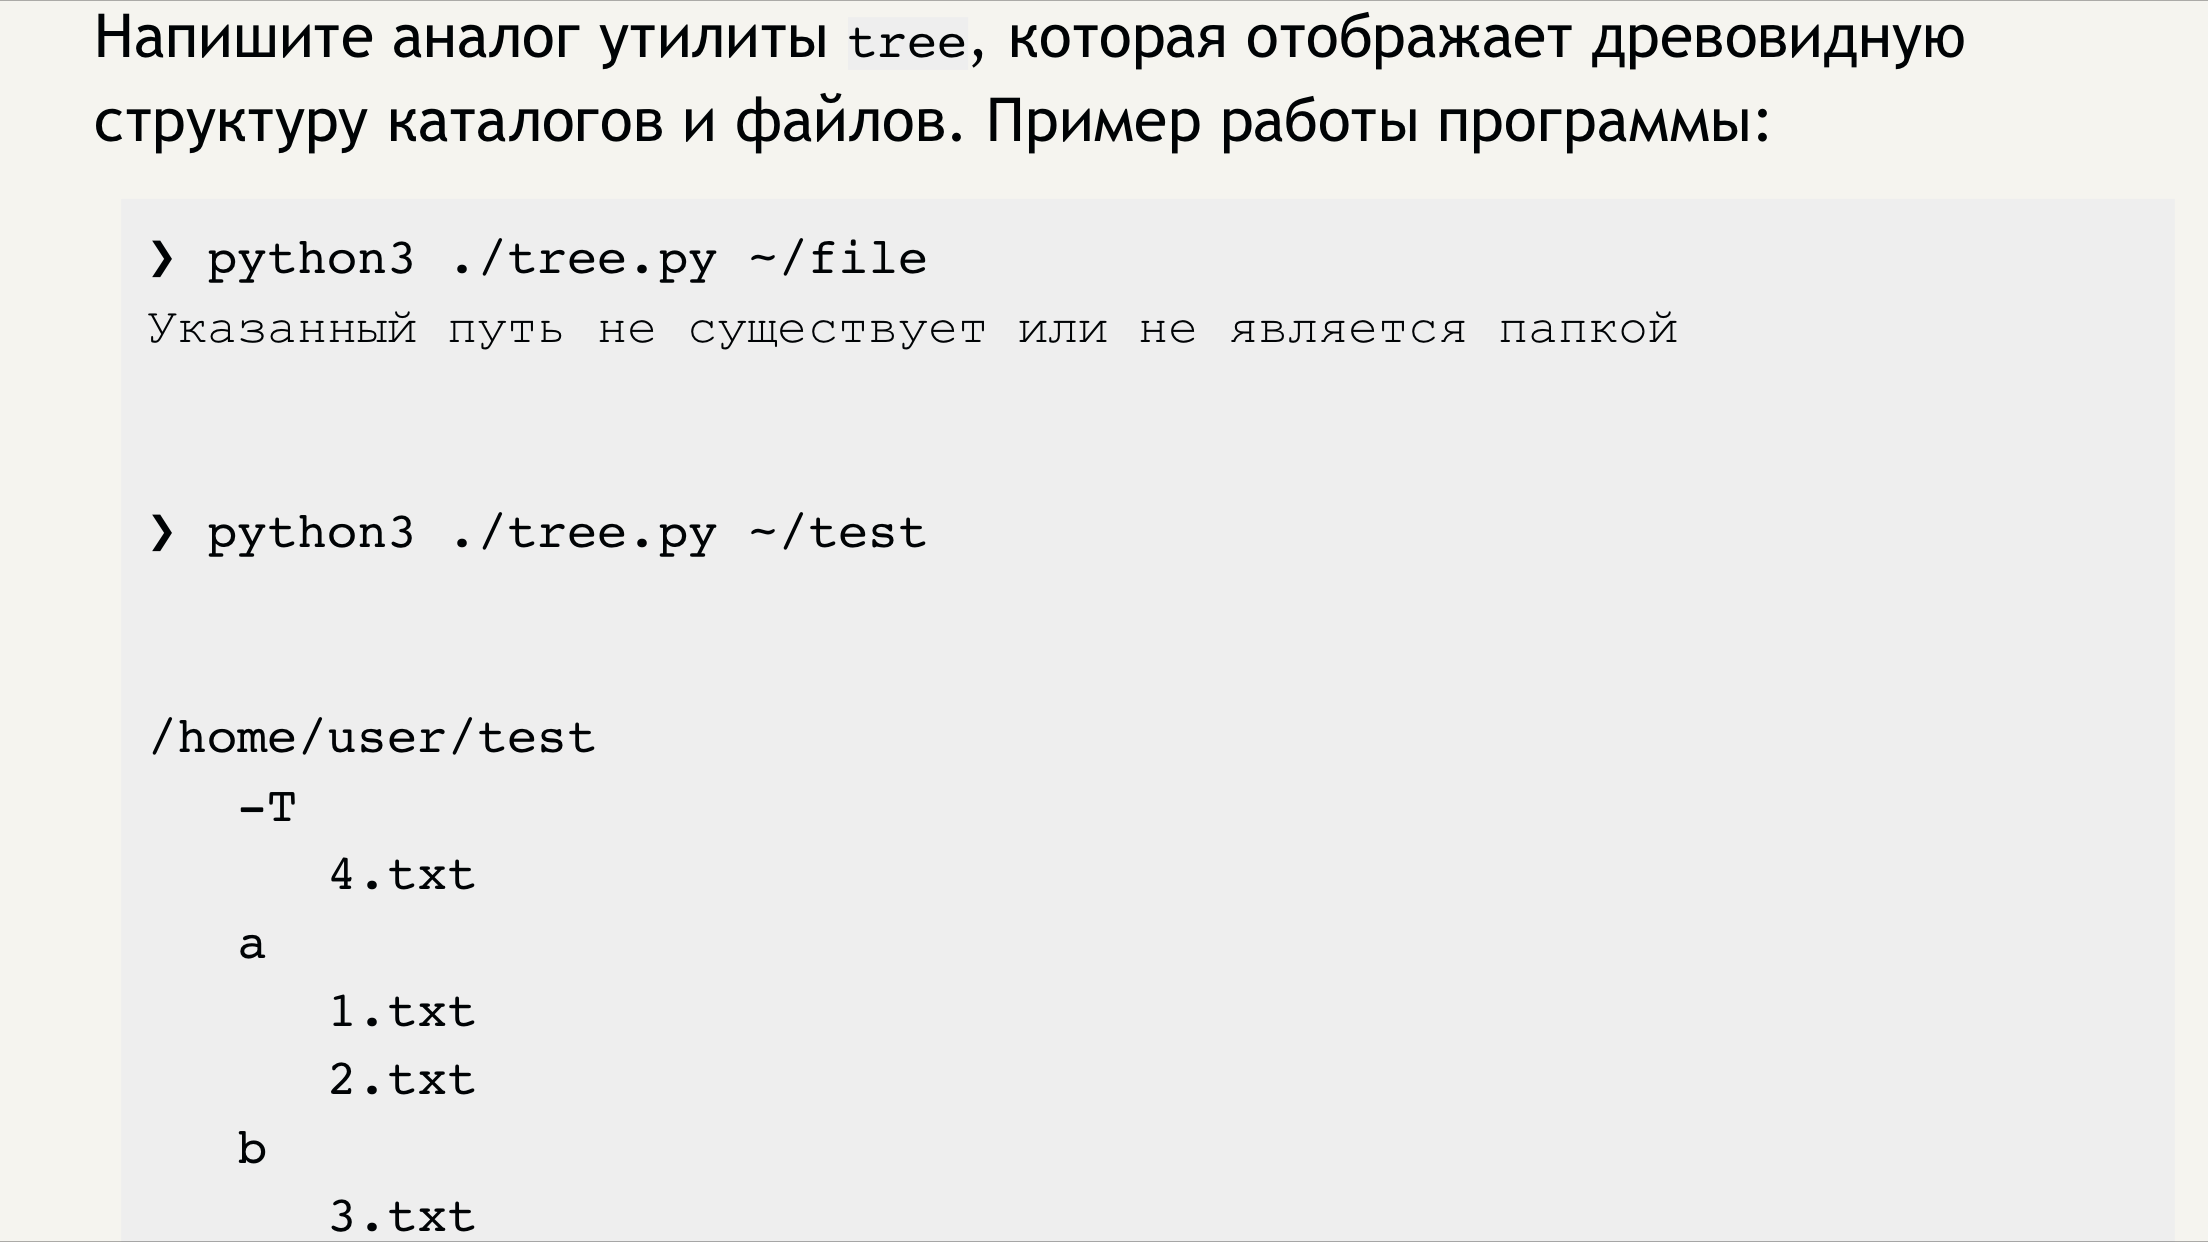
Task: Click the error message starting with Указанный
Action: [912, 329]
